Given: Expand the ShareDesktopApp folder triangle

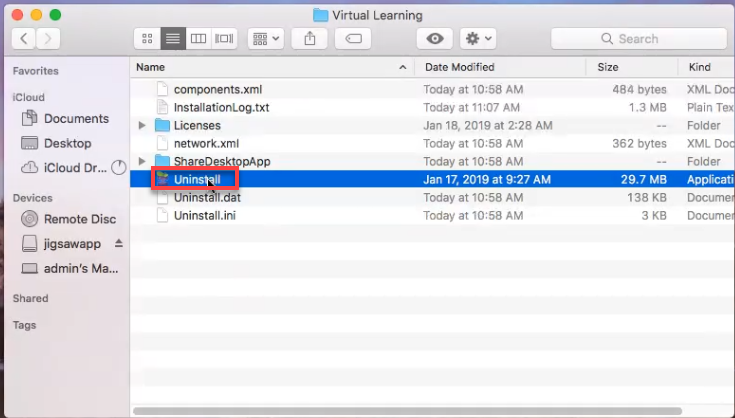Looking at the screenshot, I should (x=142, y=162).
